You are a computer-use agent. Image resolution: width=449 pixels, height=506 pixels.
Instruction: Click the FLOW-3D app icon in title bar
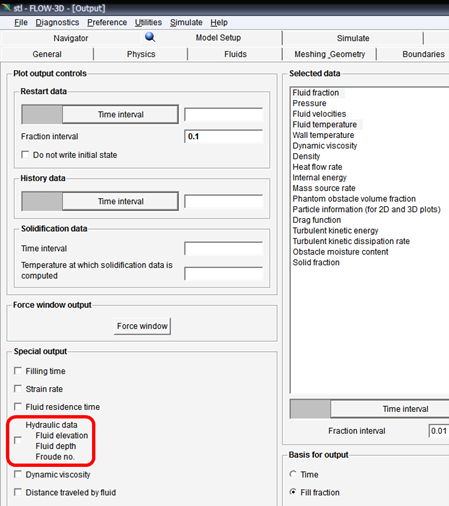[6, 7]
